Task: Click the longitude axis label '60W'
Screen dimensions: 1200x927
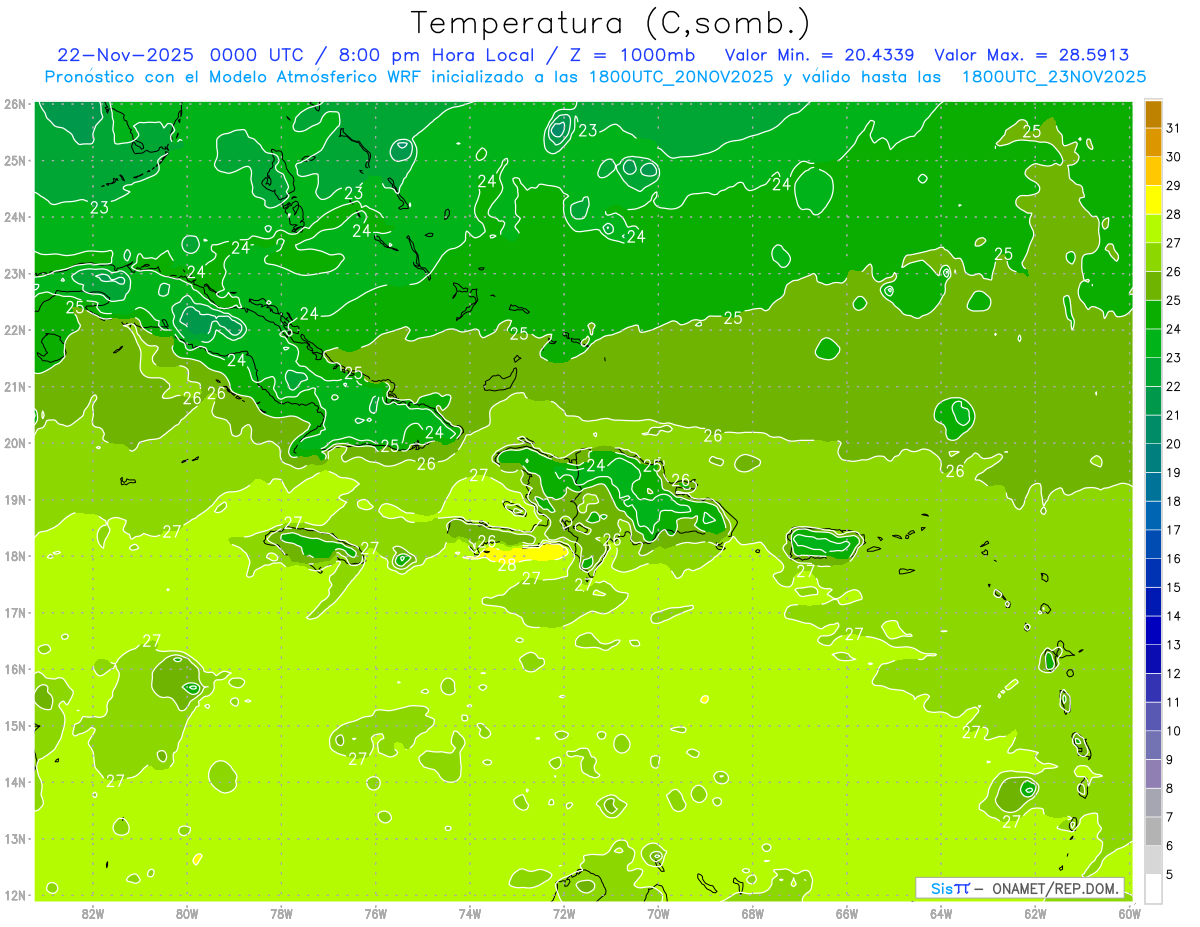Action: (x=1129, y=913)
